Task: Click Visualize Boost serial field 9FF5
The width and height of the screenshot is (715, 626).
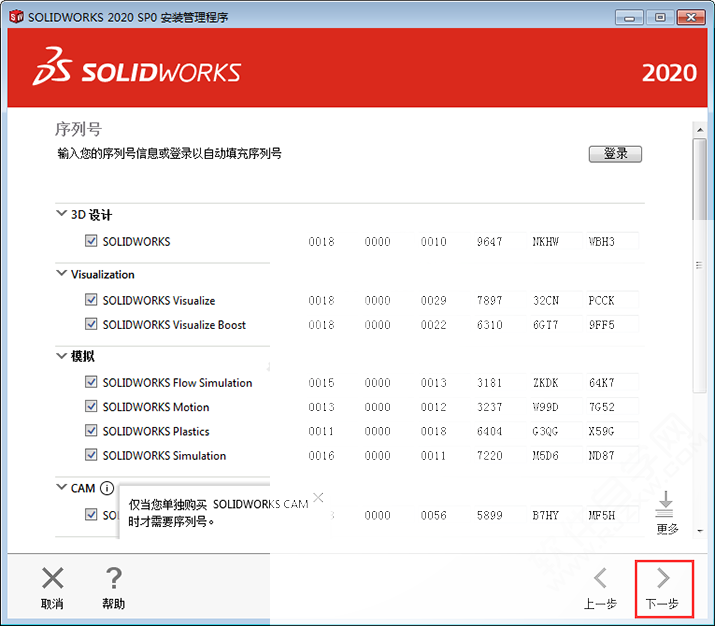Action: 611,325
